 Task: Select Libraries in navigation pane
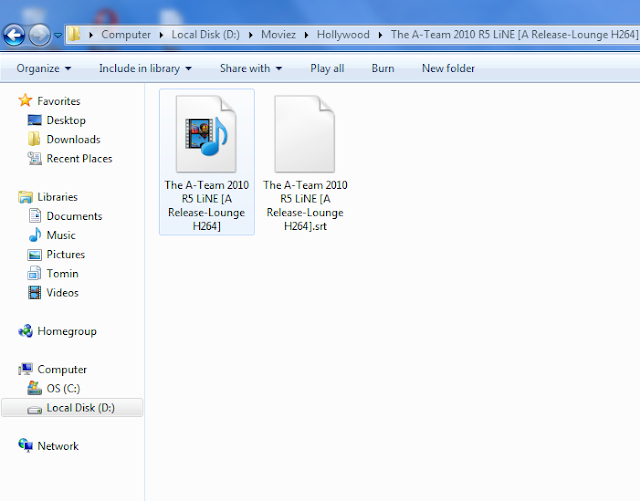[x=57, y=197]
